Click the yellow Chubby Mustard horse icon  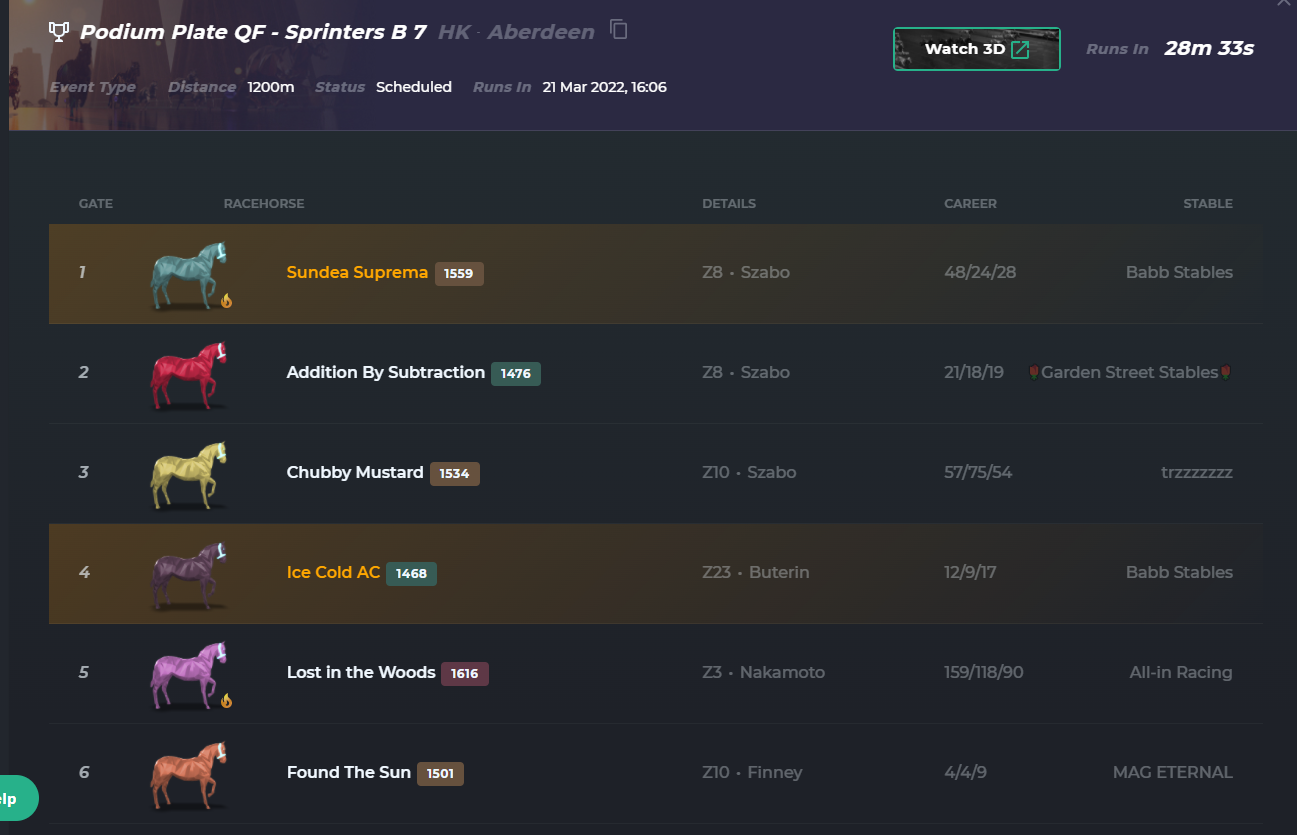[189, 476]
